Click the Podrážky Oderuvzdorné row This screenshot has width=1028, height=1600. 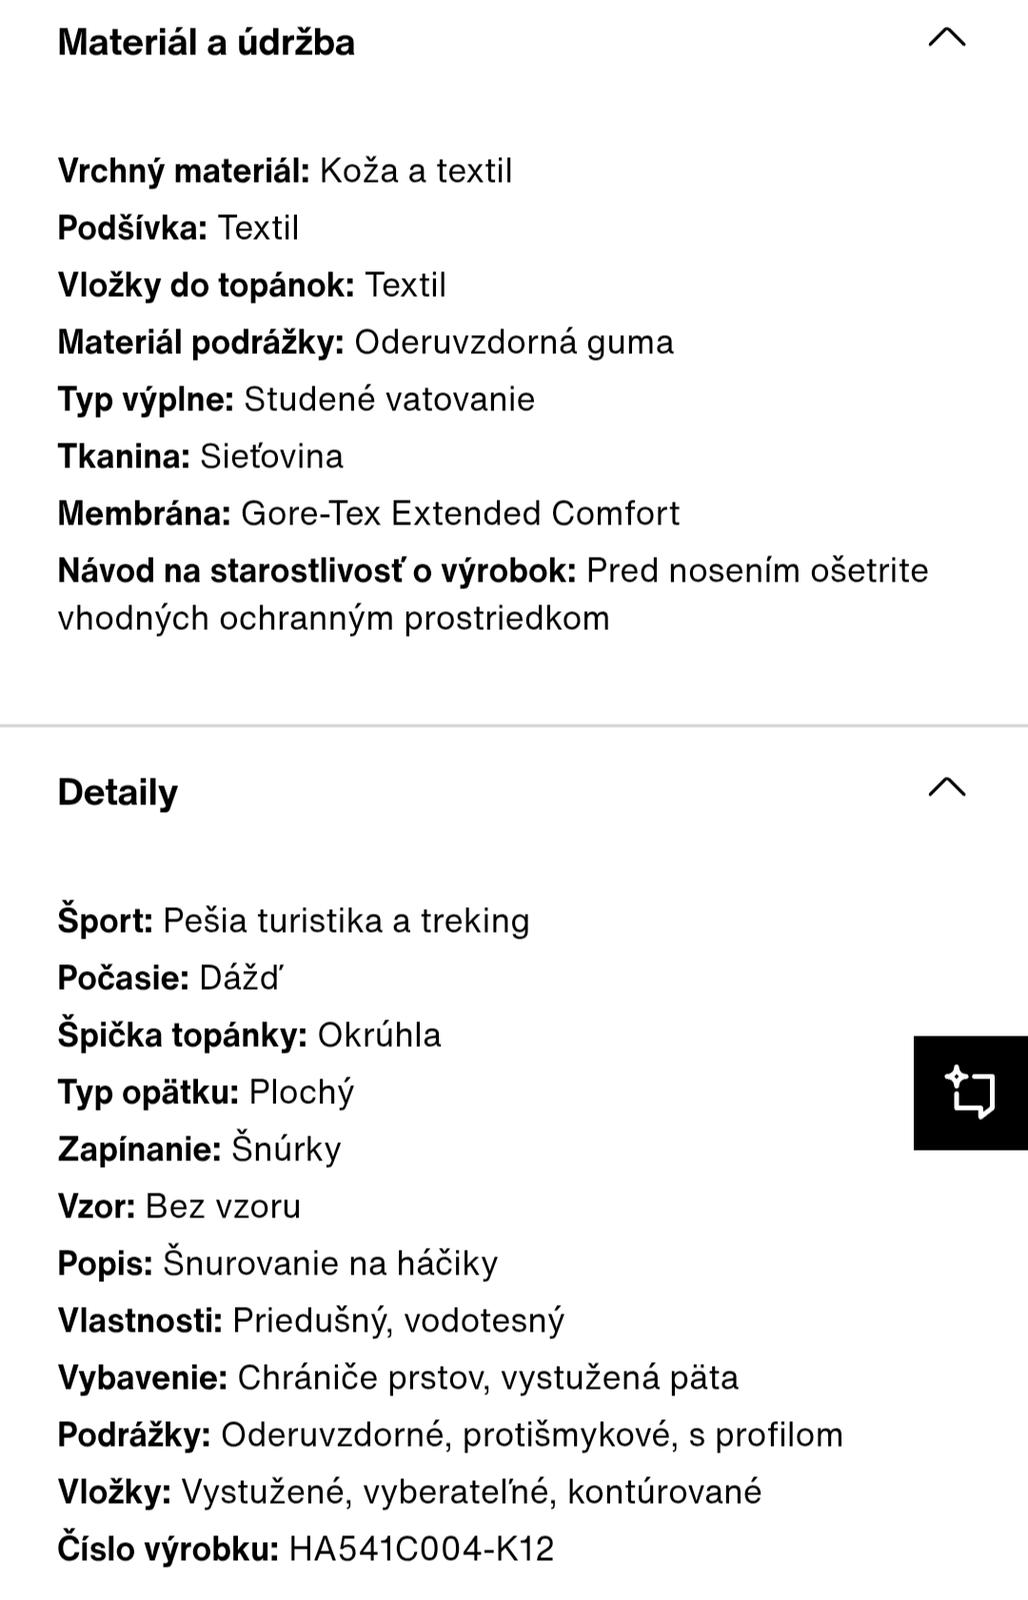450,1435
